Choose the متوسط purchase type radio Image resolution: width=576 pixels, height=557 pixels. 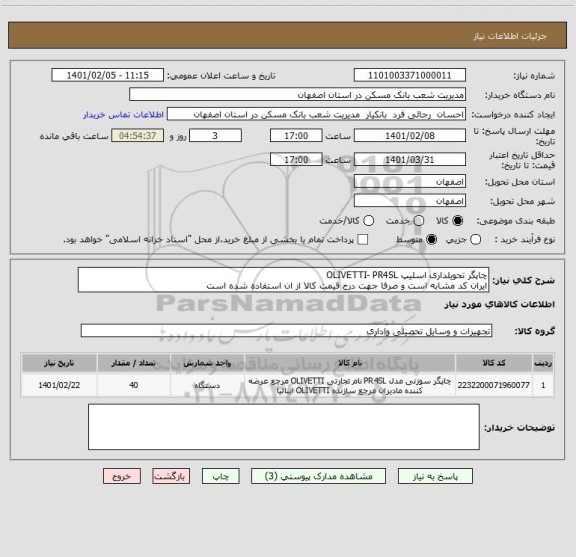(x=431, y=240)
